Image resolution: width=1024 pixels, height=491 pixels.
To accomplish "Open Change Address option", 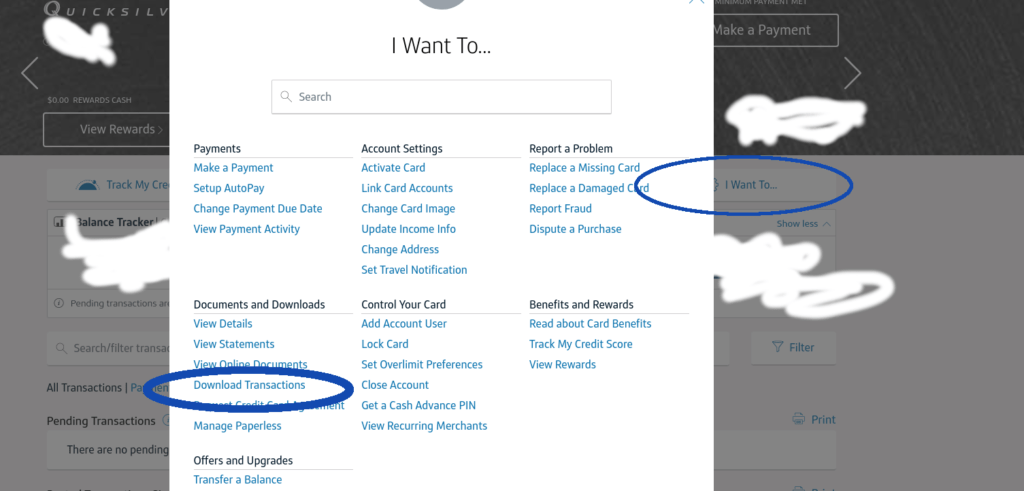I will tap(400, 249).
